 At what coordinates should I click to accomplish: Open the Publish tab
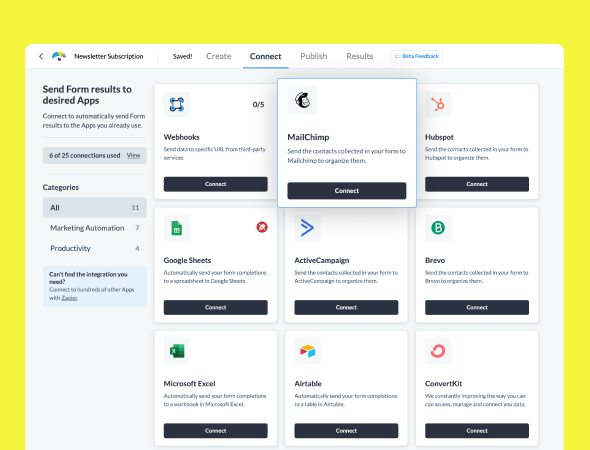(x=313, y=56)
